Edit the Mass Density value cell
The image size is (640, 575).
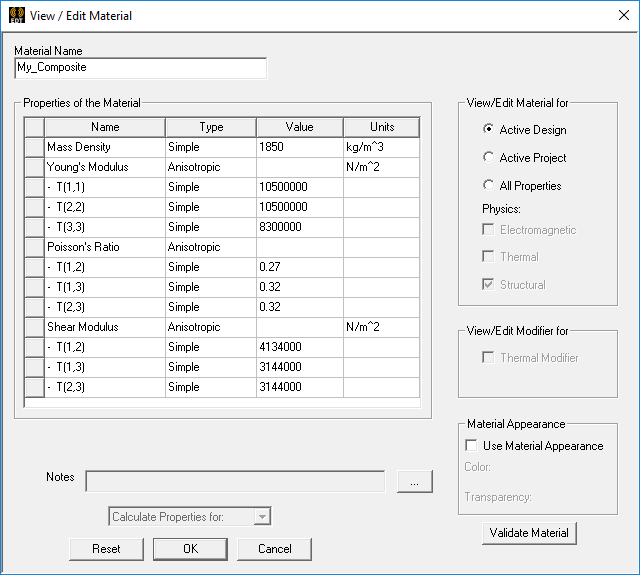pos(299,147)
